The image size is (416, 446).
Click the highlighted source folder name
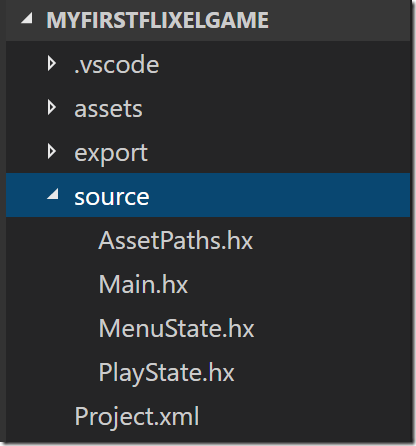pyautogui.click(x=112, y=197)
